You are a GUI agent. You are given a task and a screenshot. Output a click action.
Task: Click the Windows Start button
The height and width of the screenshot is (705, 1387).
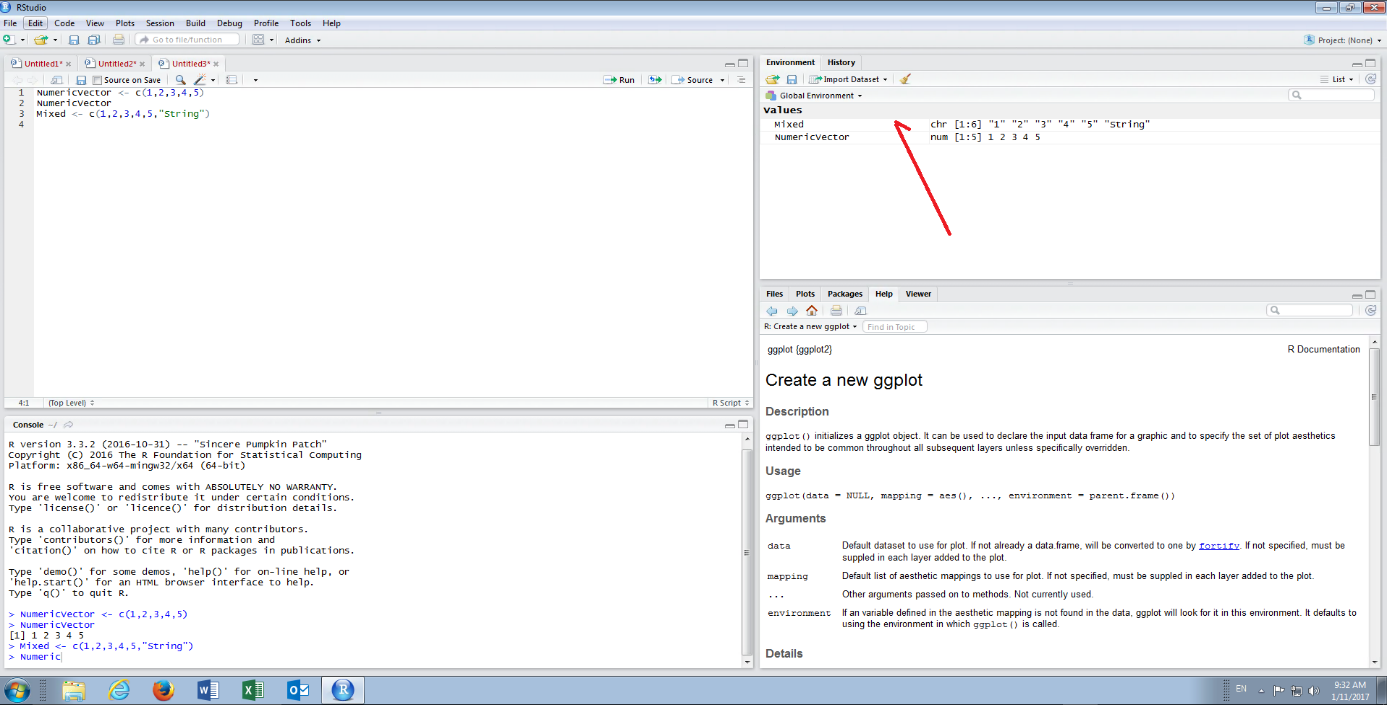point(17,690)
